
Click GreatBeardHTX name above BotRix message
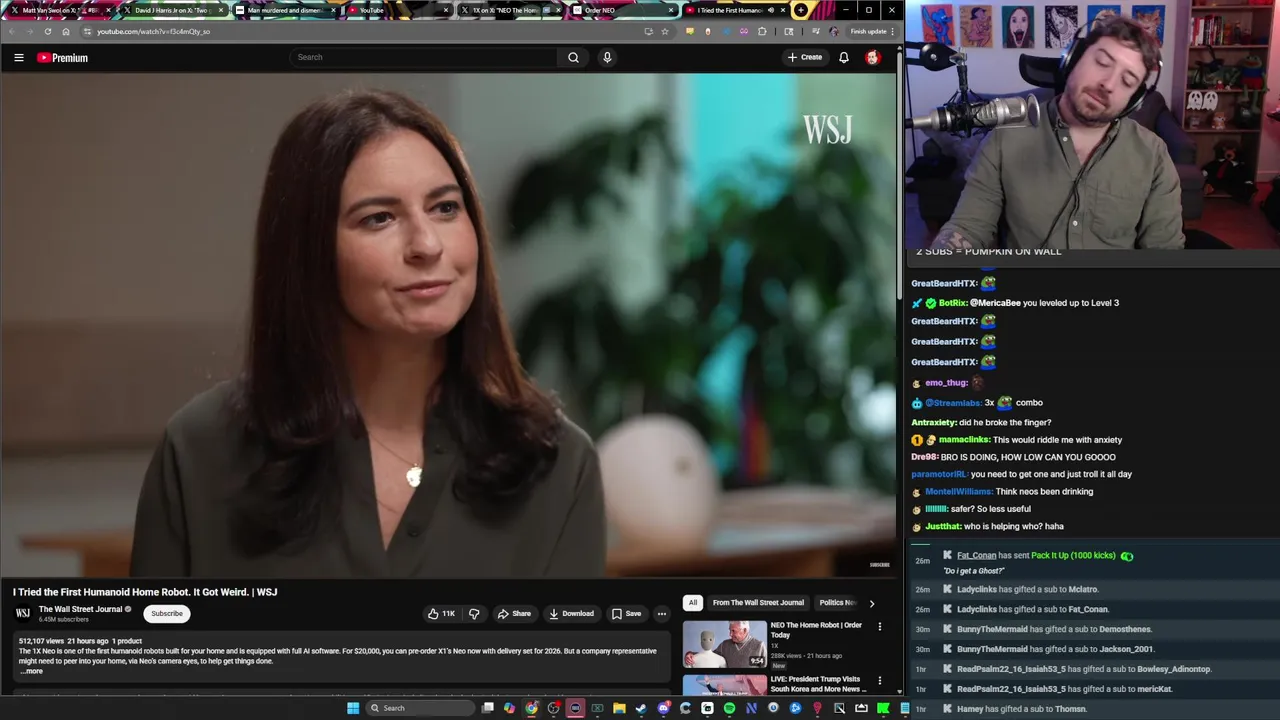click(943, 284)
